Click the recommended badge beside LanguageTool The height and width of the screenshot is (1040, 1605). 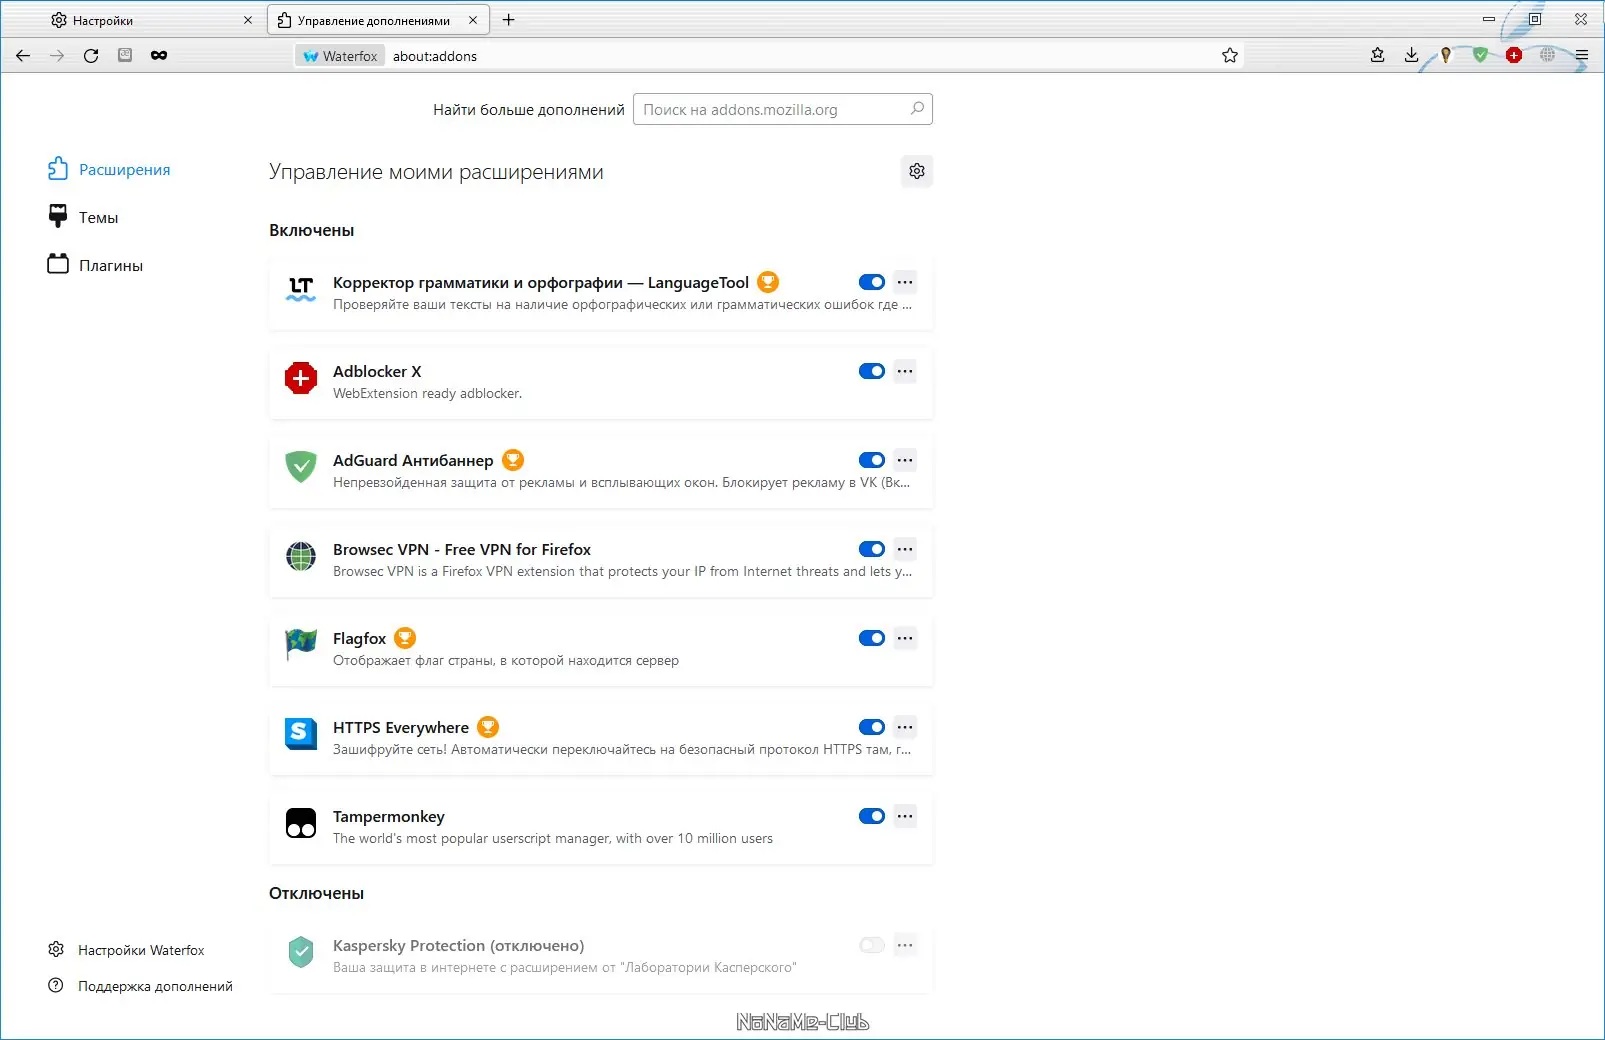click(768, 282)
